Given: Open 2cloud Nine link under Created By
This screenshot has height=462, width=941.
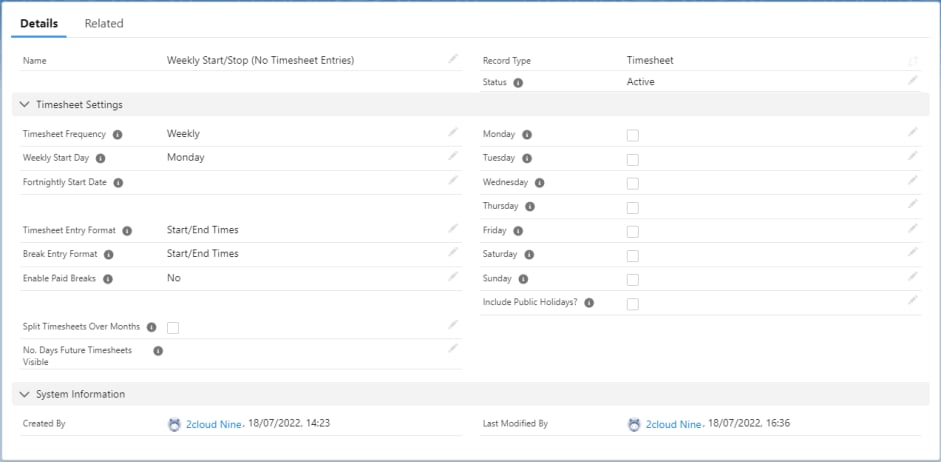Looking at the screenshot, I should click(x=213, y=424).
